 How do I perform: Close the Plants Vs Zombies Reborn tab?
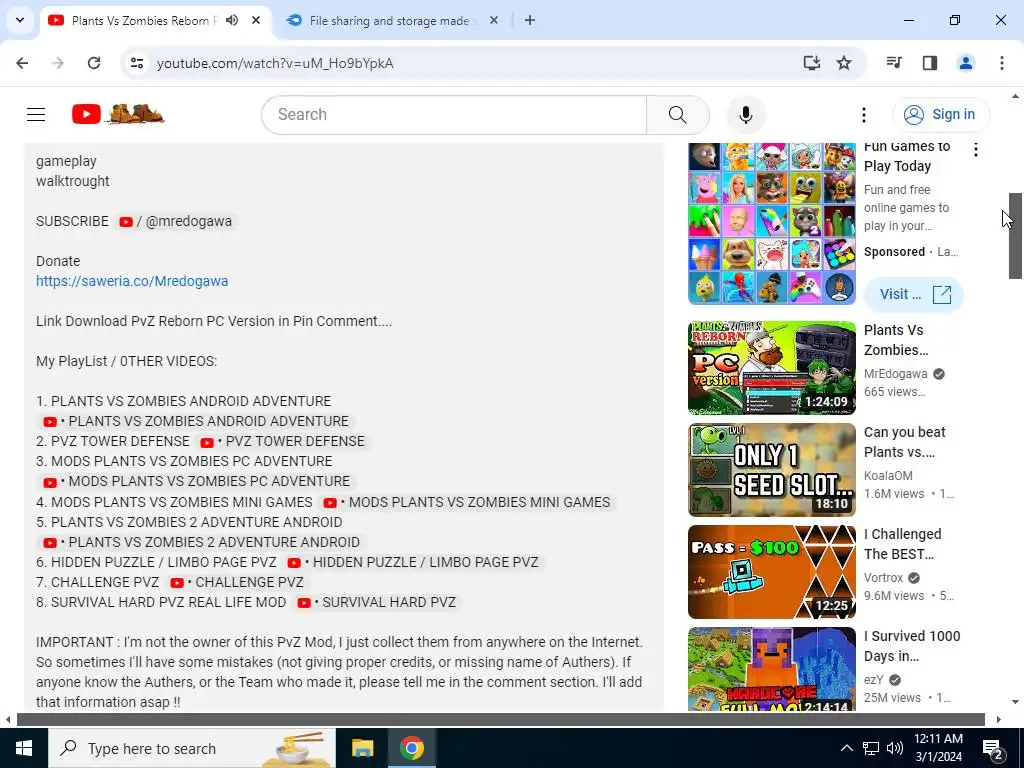[256, 20]
